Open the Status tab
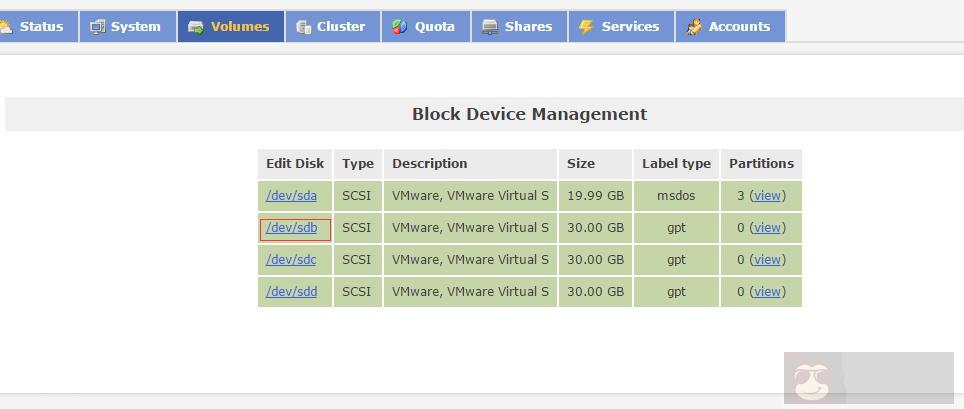Screen dimensions: 964x409 (x=41, y=27)
